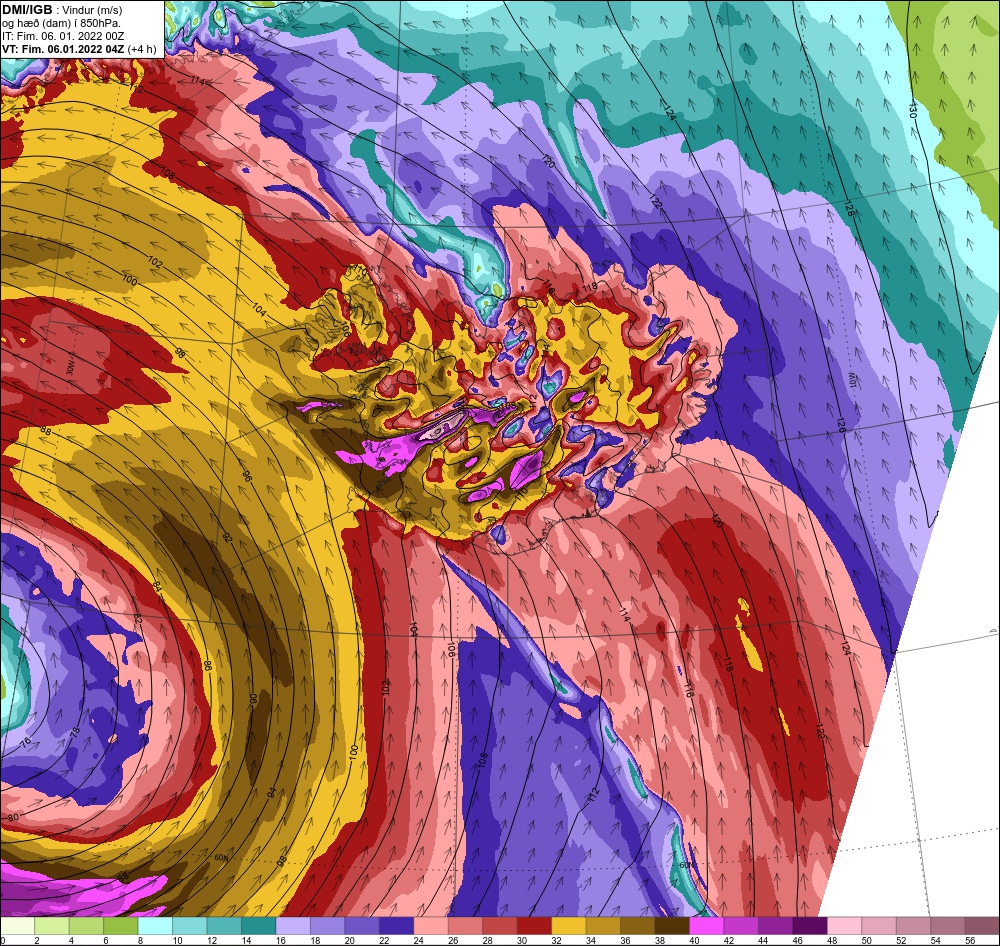The height and width of the screenshot is (946, 1000).
Task: Select the '10W' longitude label
Action: 853,382
